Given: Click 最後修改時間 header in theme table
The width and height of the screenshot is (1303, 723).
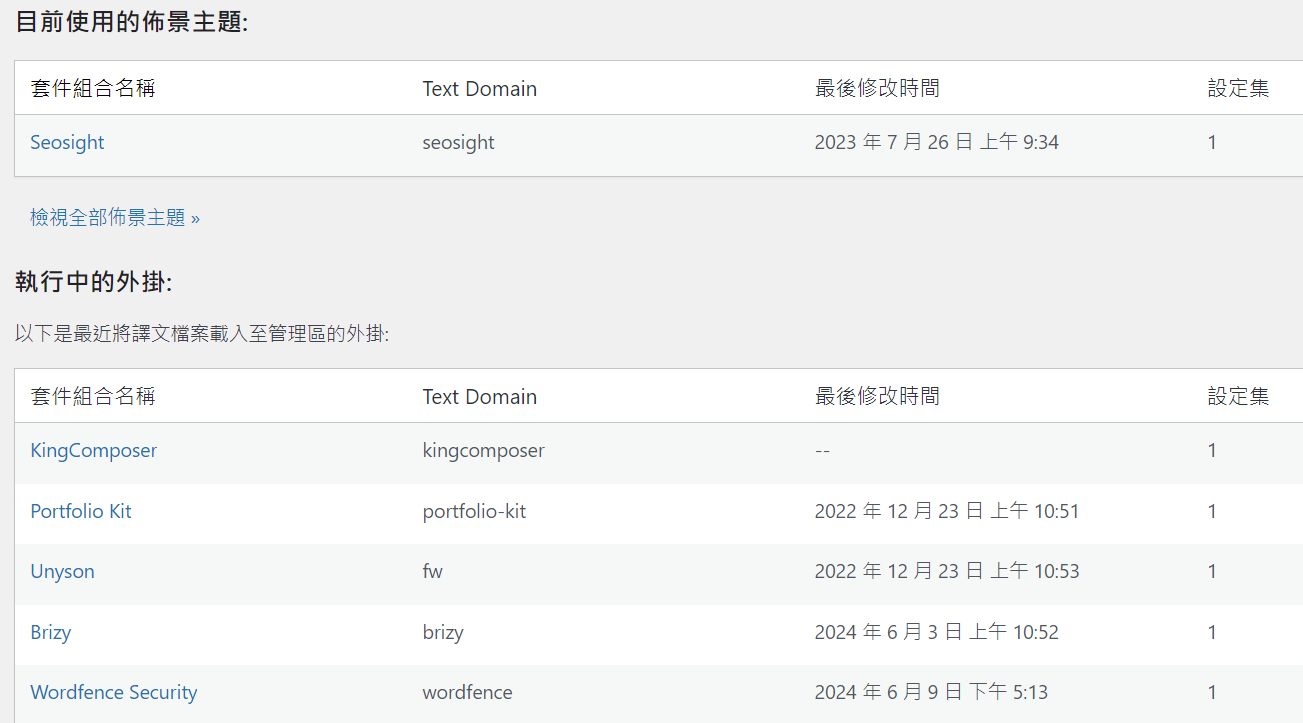Looking at the screenshot, I should [877, 88].
